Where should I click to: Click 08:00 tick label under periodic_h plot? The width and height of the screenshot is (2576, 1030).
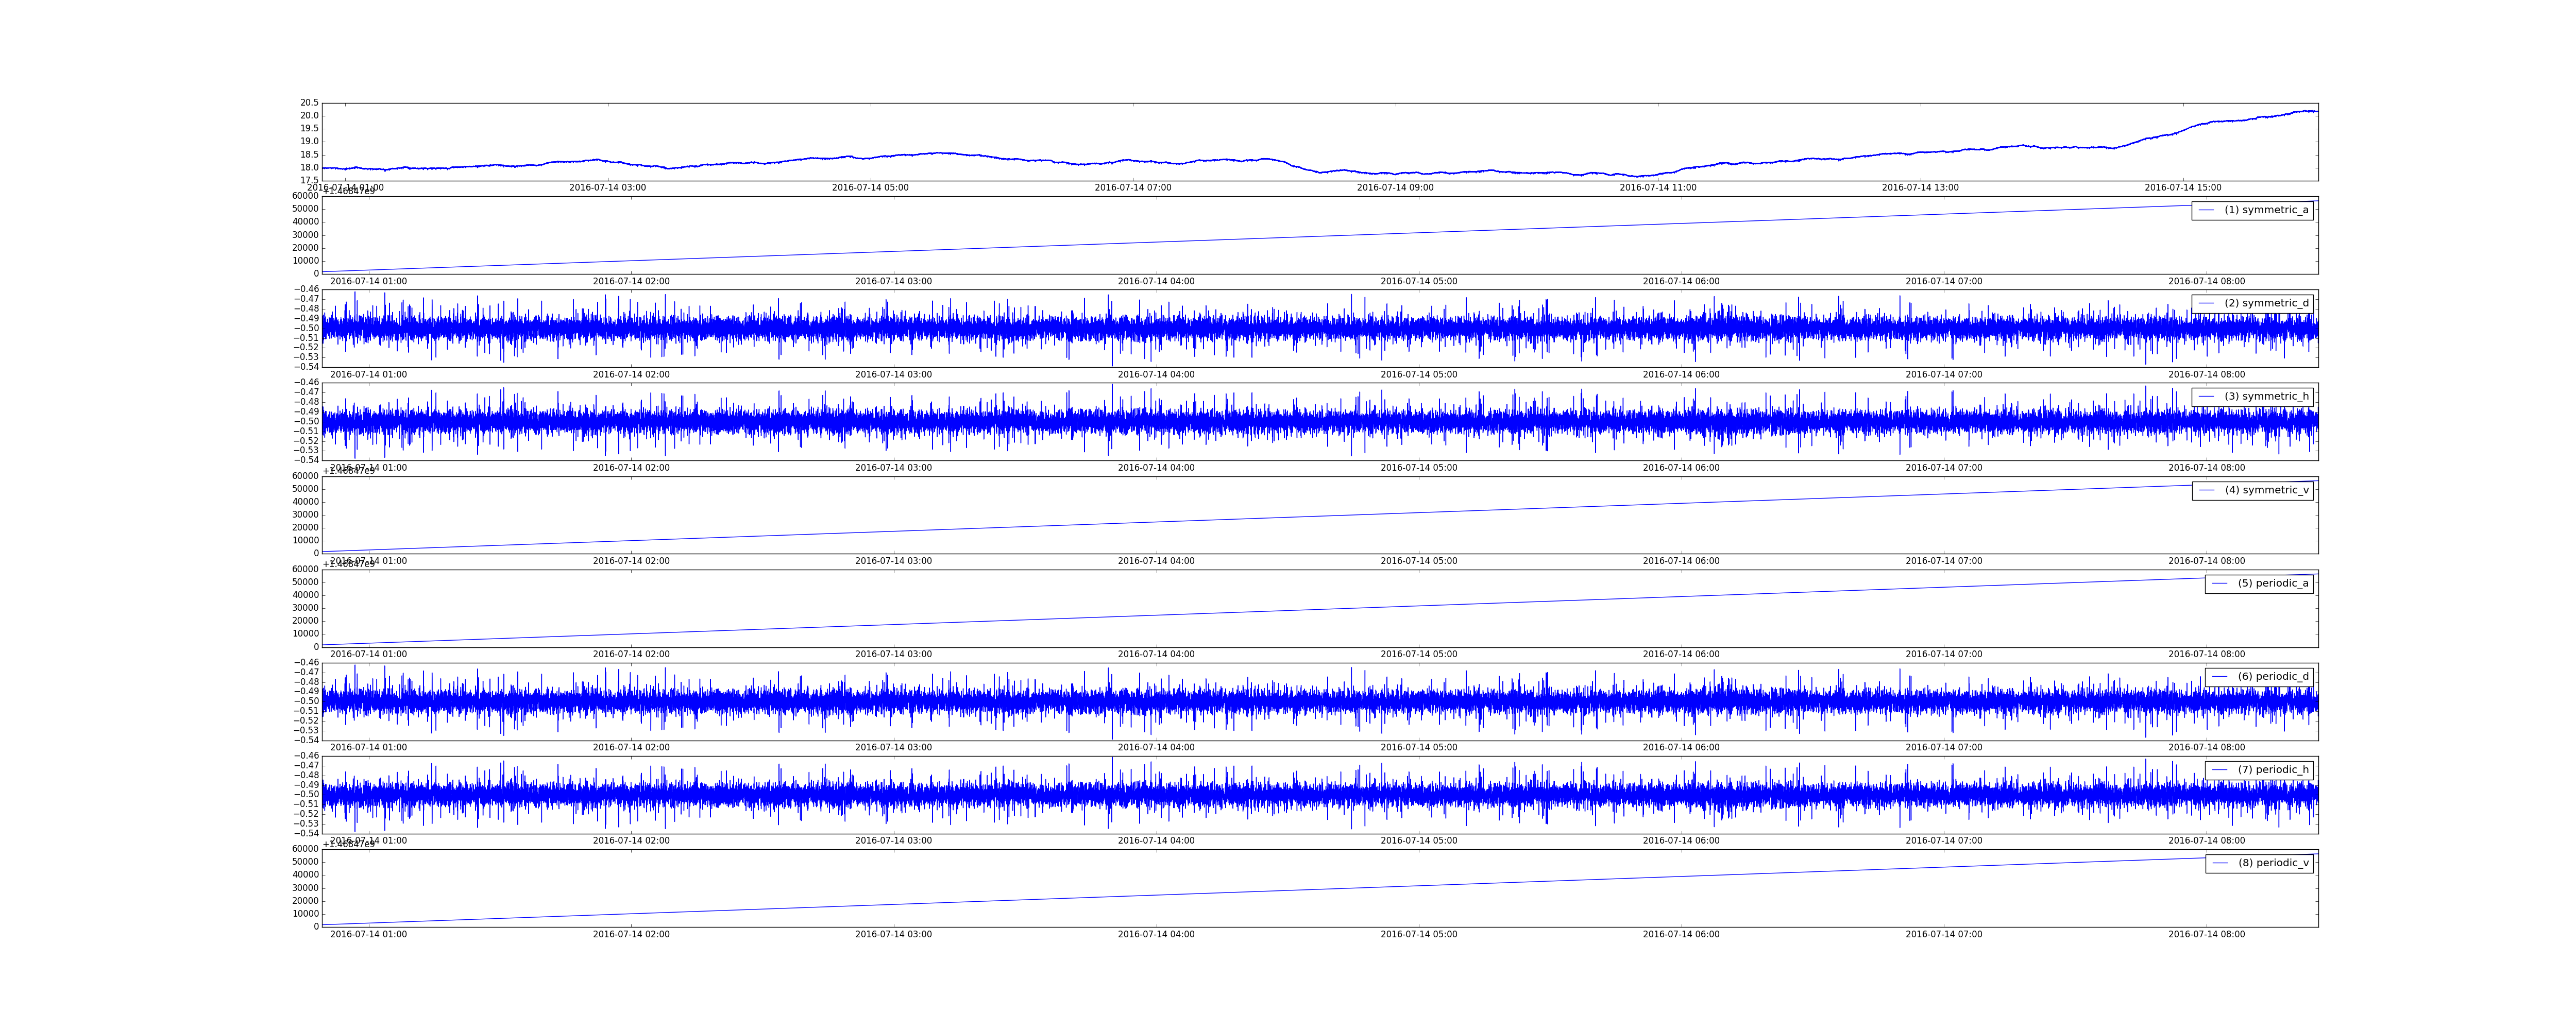tap(2206, 841)
